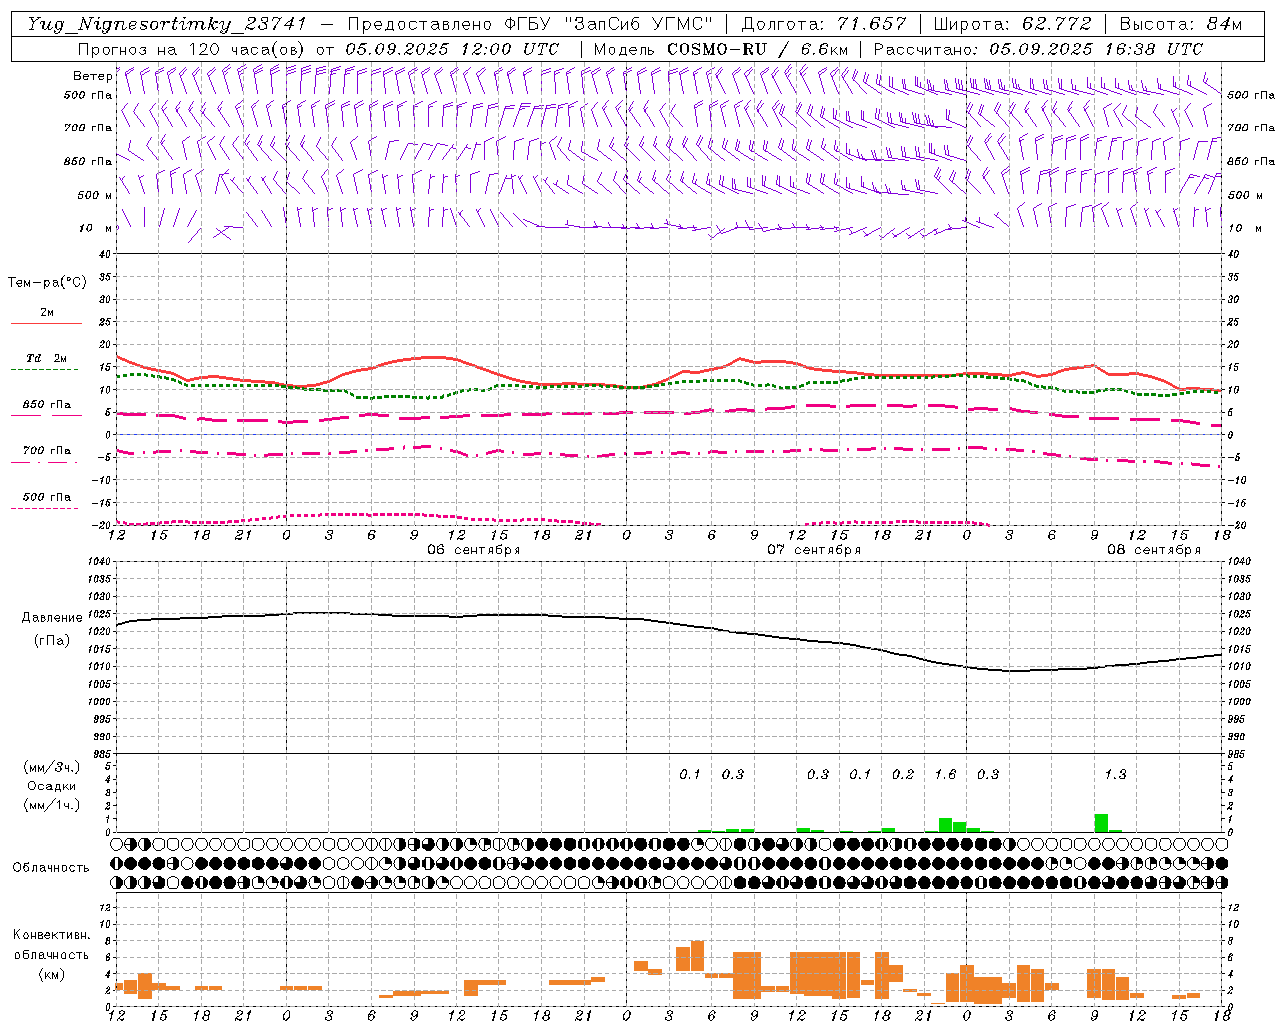
Task: Click the date label 08 сентября
Action: pos(1154,550)
